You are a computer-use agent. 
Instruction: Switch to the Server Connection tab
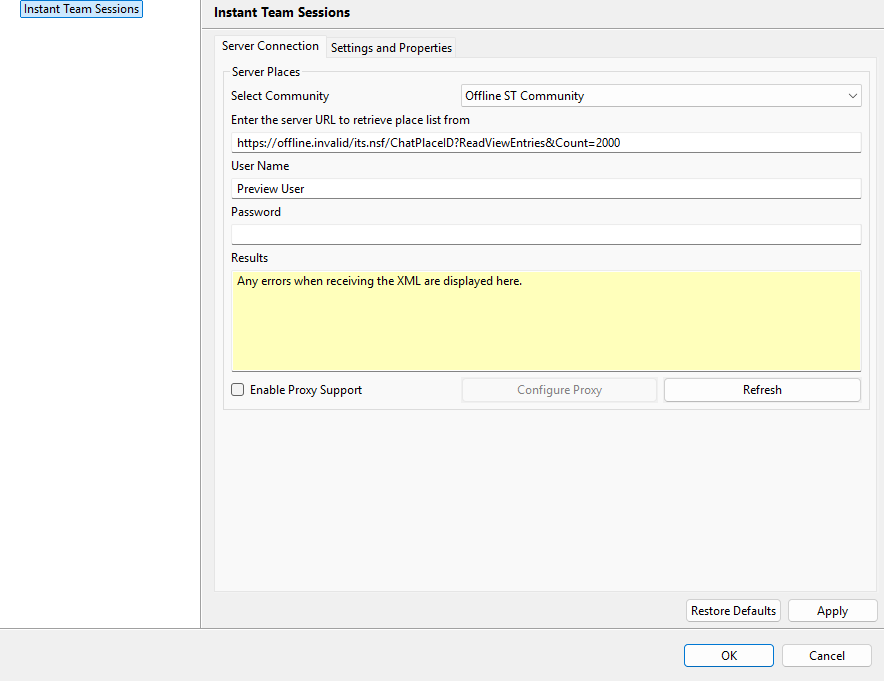point(270,46)
